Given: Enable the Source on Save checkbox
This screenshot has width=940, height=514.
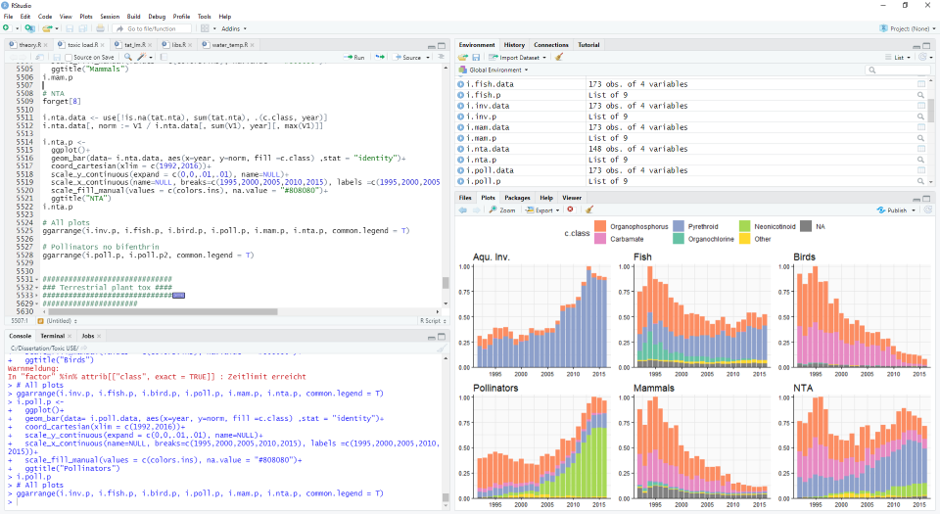Looking at the screenshot, I should pos(68,58).
